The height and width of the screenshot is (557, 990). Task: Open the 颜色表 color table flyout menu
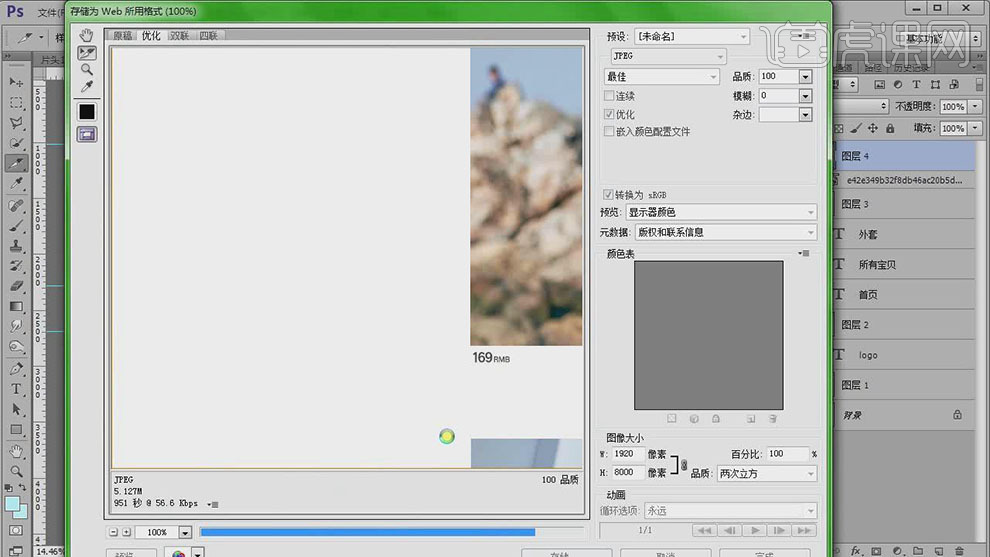point(804,253)
